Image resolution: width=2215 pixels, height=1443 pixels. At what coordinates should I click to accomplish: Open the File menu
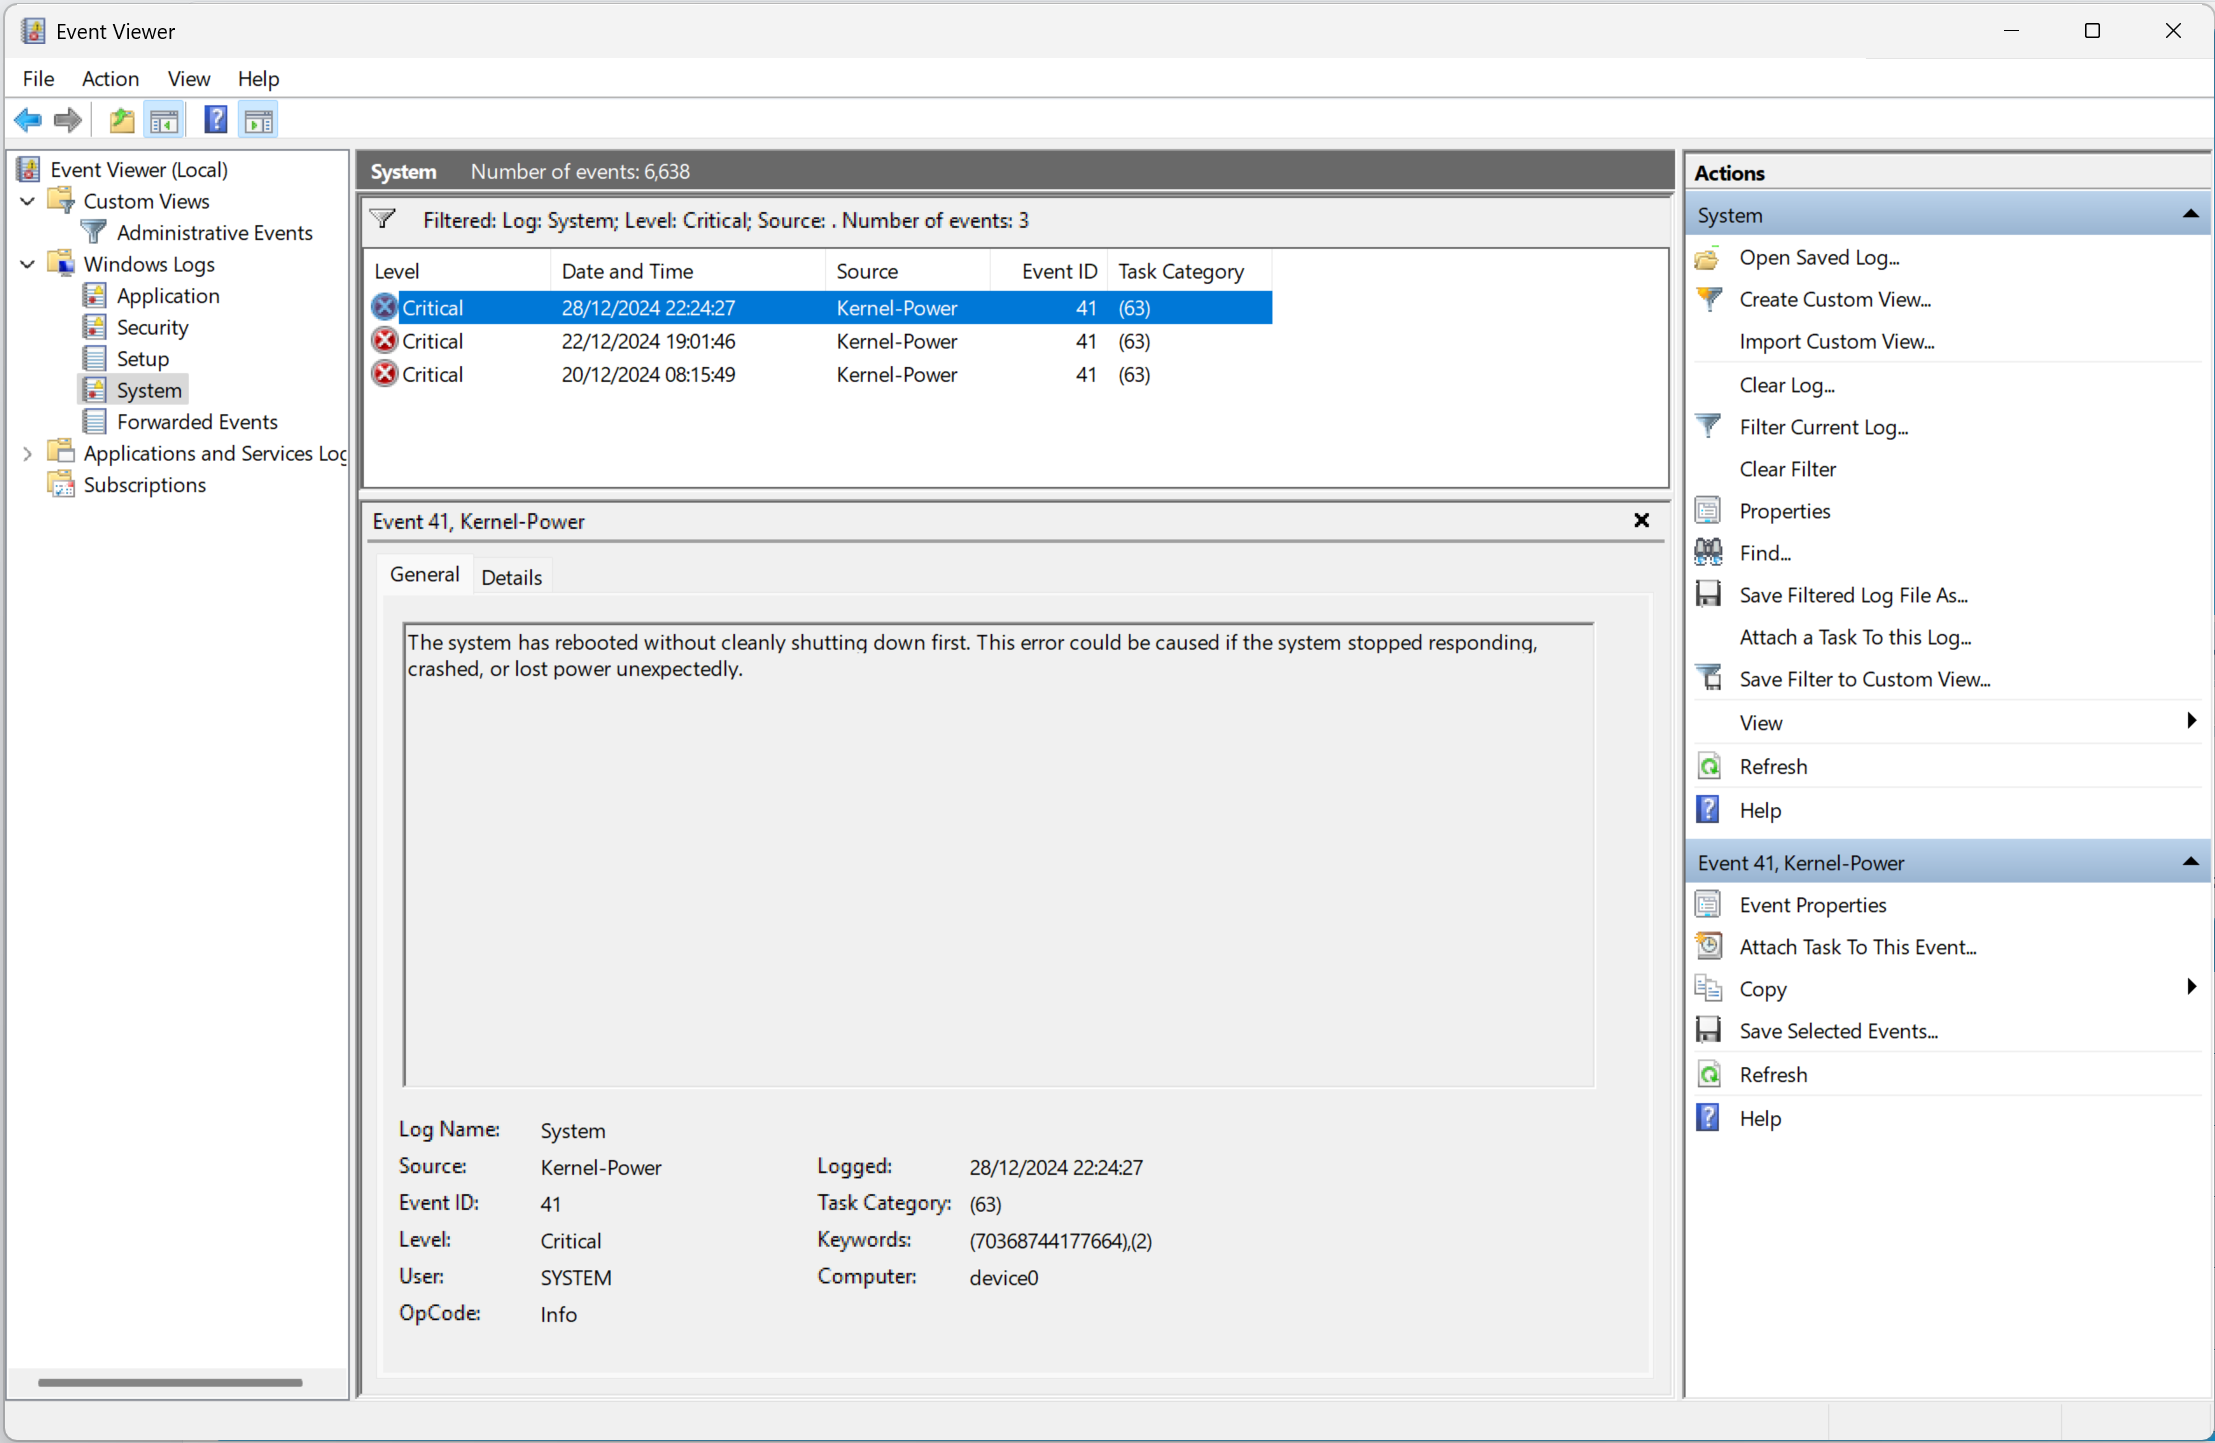click(38, 78)
